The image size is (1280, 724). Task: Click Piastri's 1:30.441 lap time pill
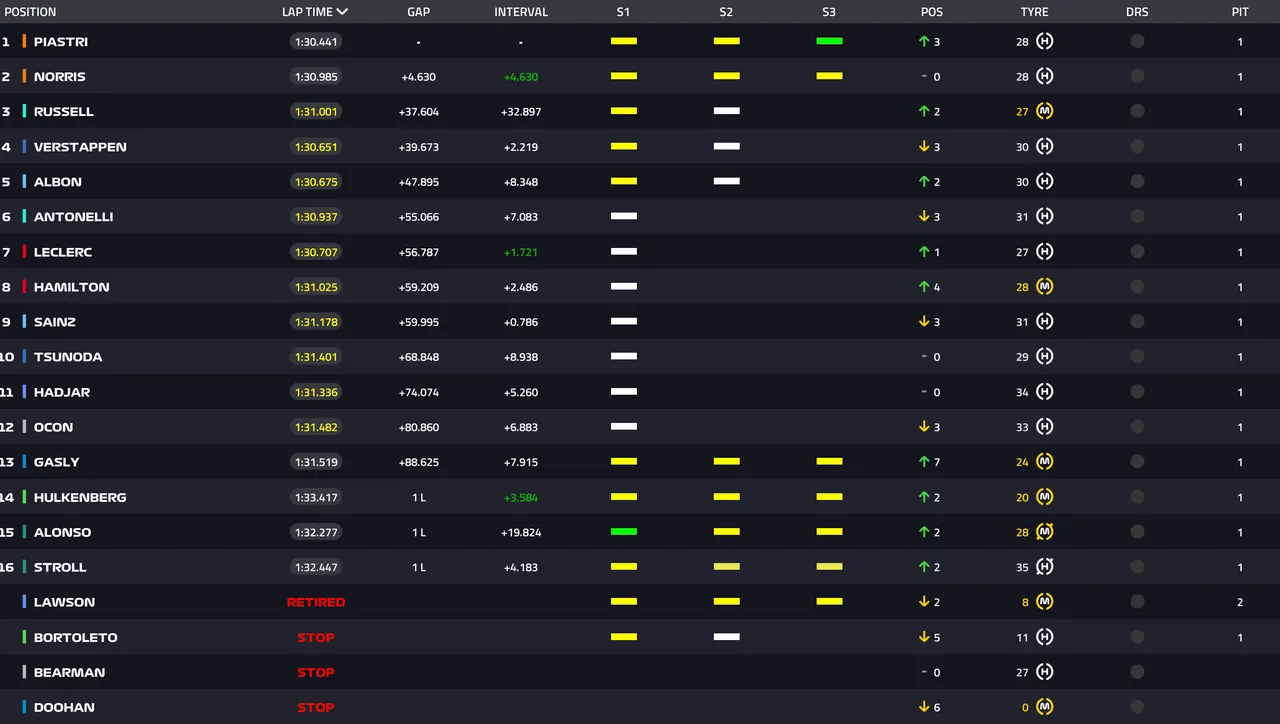point(316,42)
